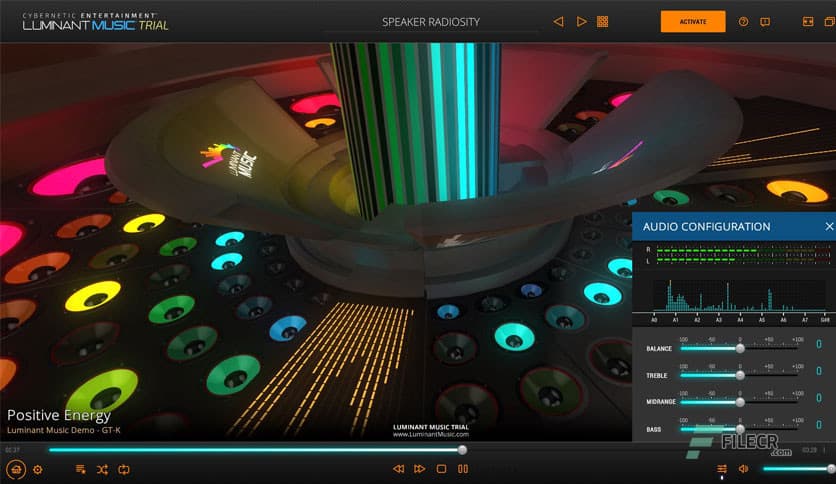Set the Bass slider
The height and width of the screenshot is (484, 836).
click(x=739, y=429)
